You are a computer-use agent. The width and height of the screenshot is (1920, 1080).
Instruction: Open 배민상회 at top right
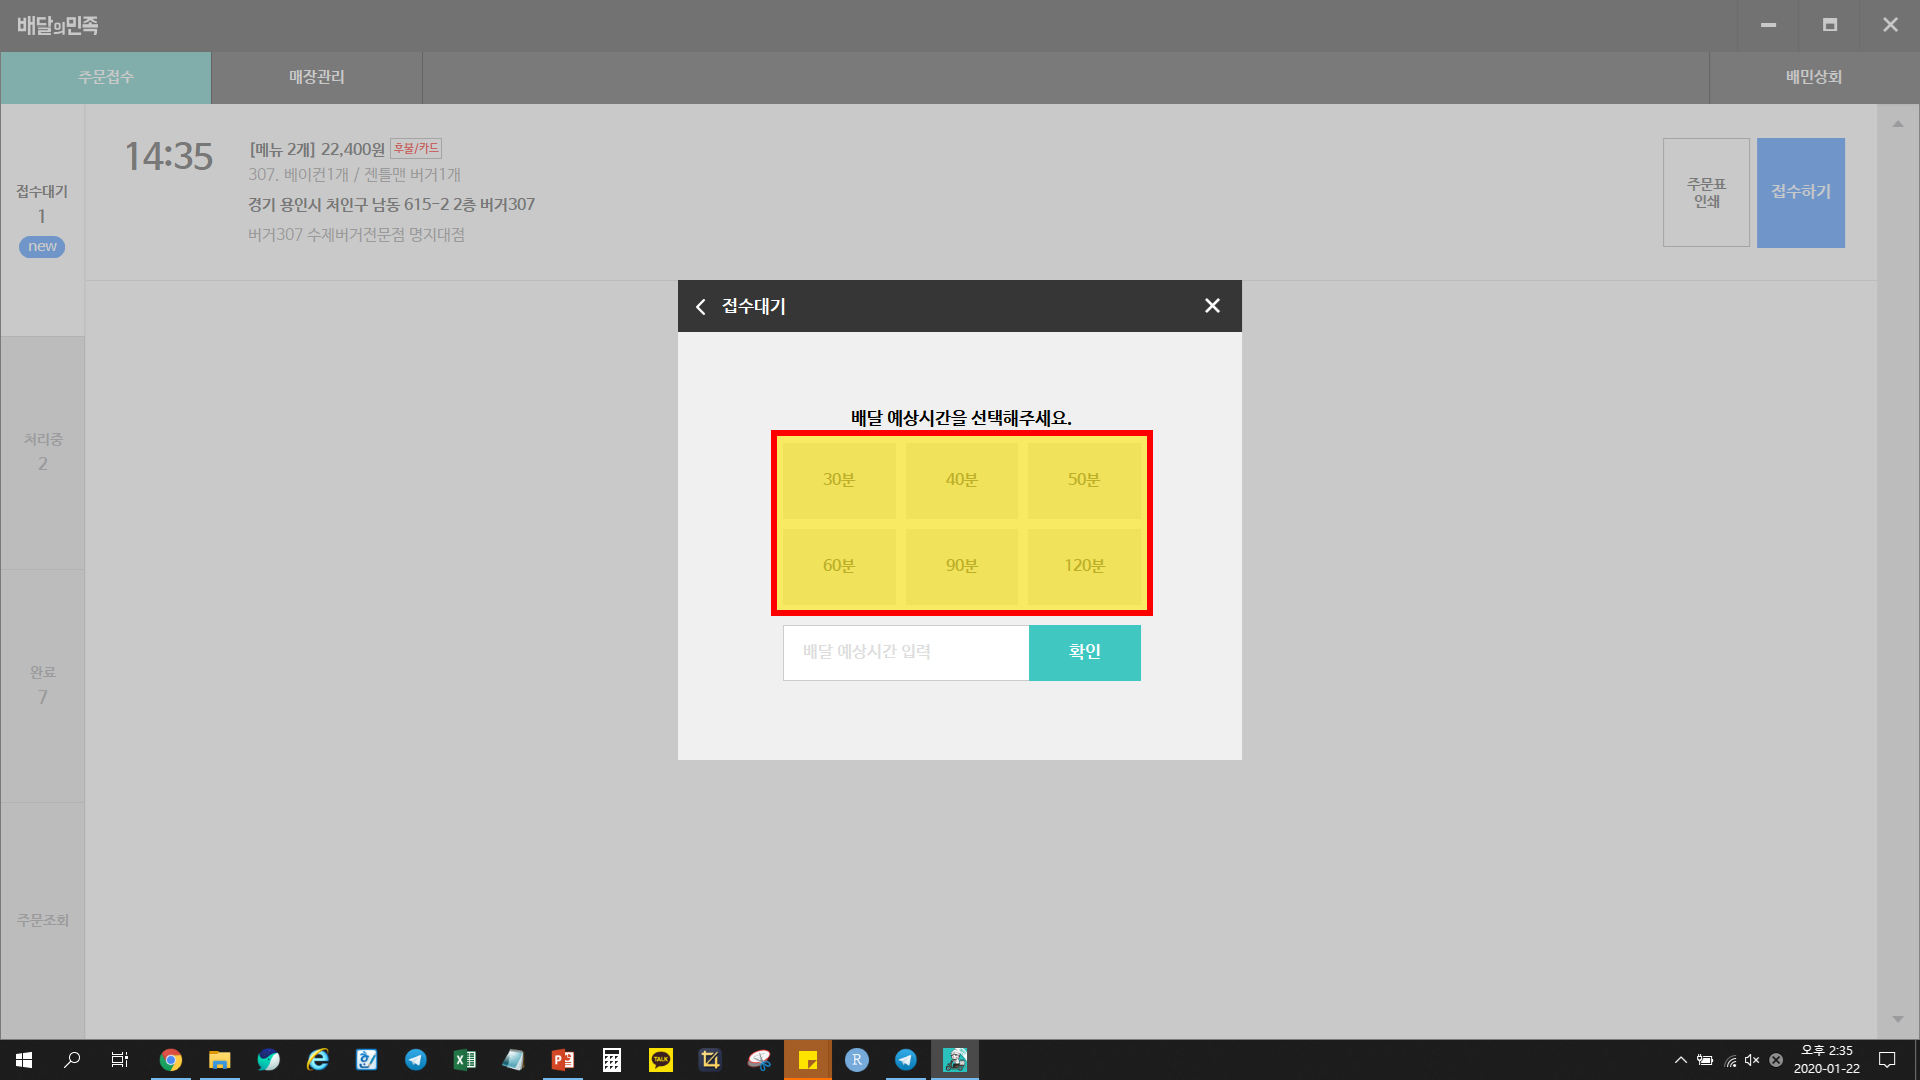click(x=1813, y=77)
